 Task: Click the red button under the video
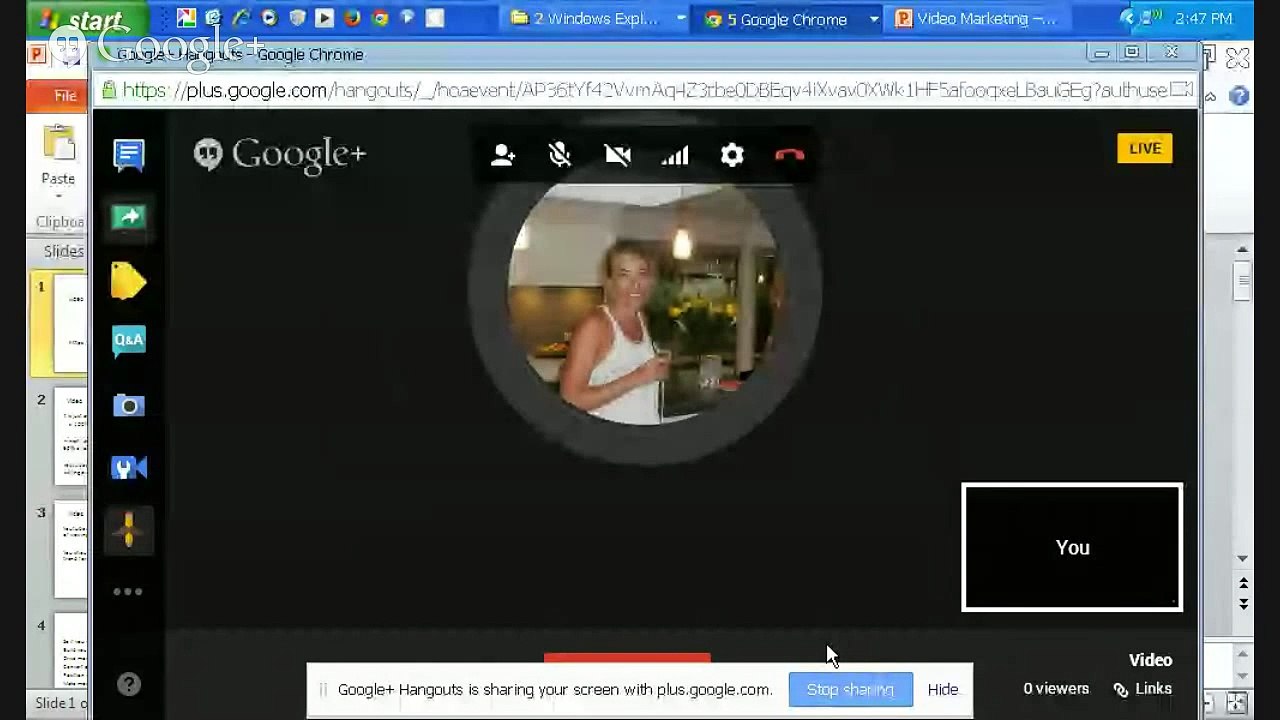click(x=627, y=658)
